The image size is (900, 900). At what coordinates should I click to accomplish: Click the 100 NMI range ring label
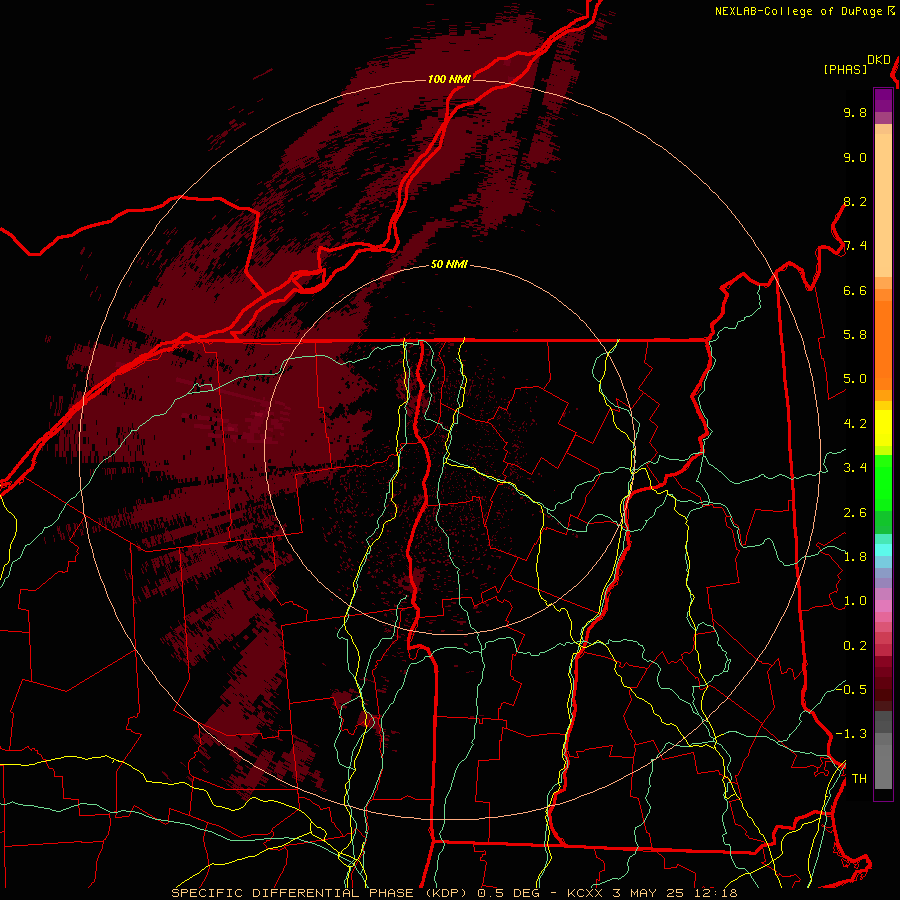pos(449,79)
